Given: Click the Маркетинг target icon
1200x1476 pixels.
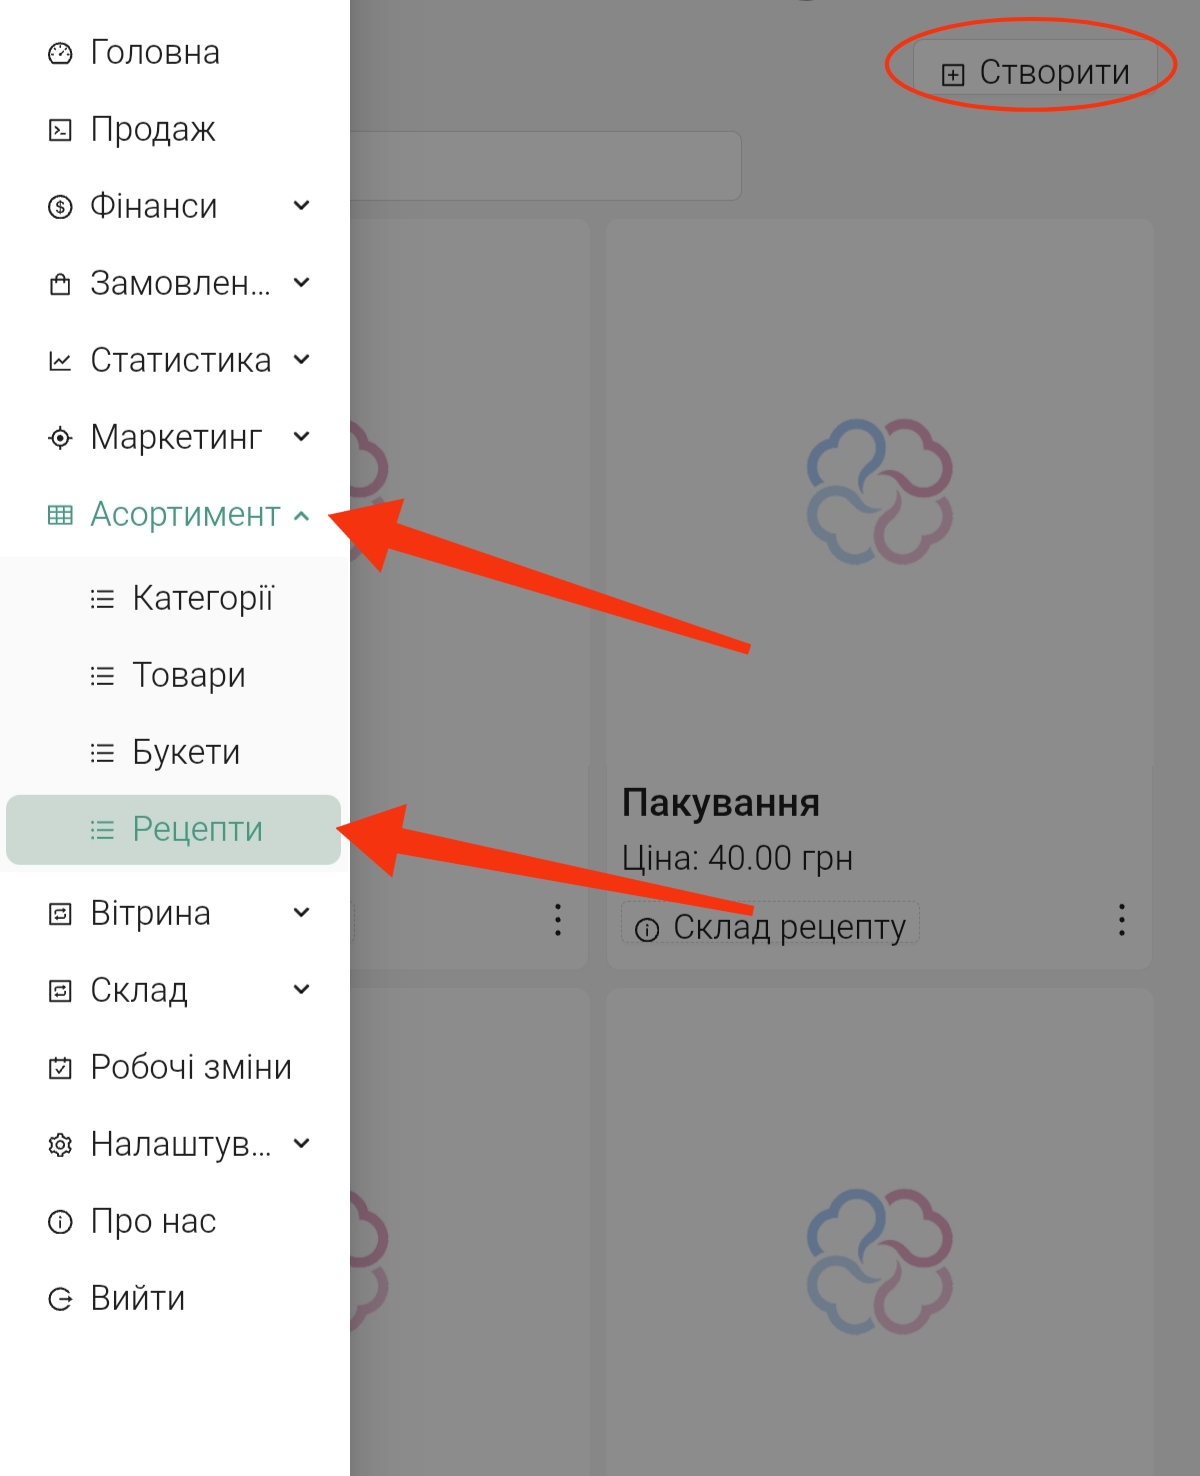Looking at the screenshot, I should point(60,438).
